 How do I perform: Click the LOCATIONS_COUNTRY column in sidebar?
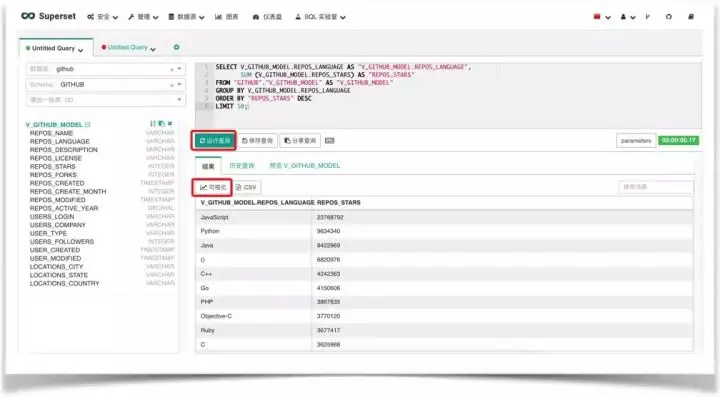tap(65, 284)
